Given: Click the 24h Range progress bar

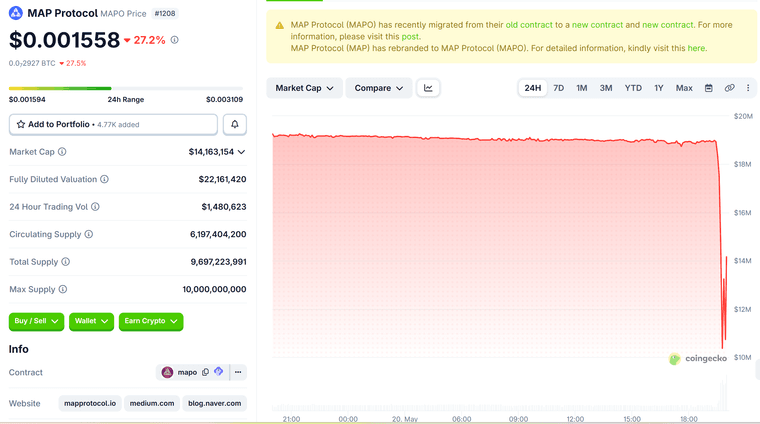Looking at the screenshot, I should 126,88.
